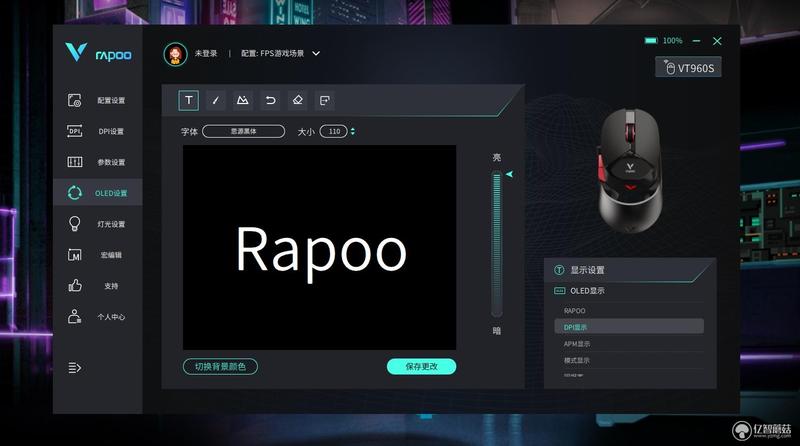Click the VT960S device button
The width and height of the screenshot is (800, 446).
point(688,67)
